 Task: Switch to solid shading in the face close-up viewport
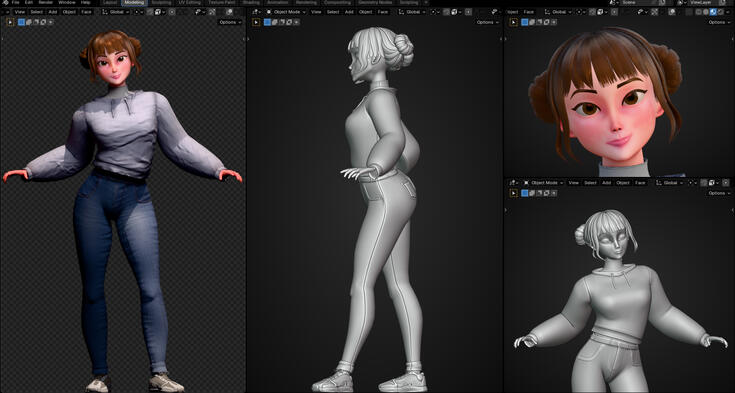pos(706,12)
